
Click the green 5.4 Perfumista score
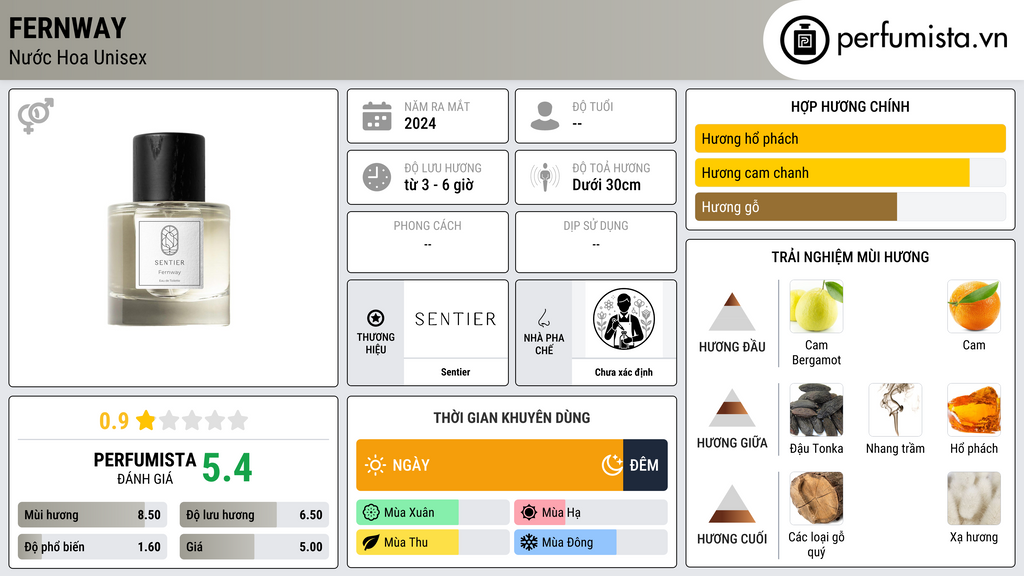click(x=227, y=468)
